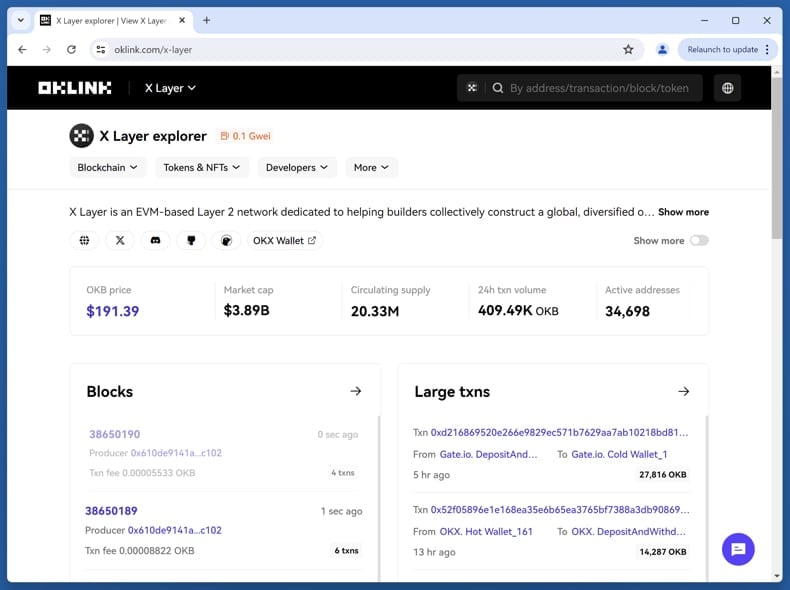Click the address/transaction search field

coord(598,88)
